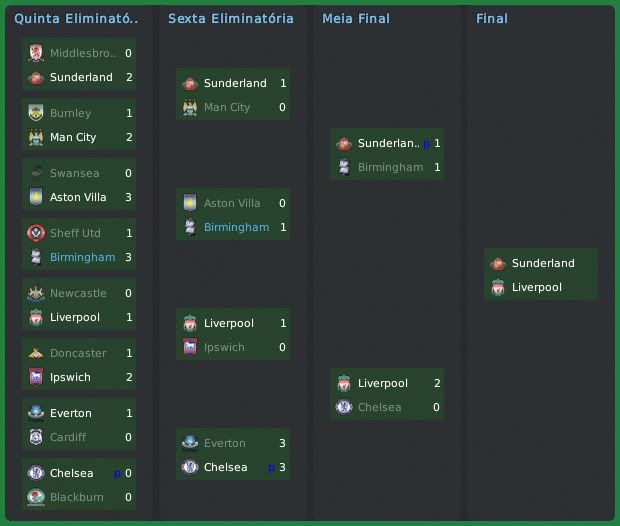The image size is (620, 526).
Task: Click Sunderland badge in the Final
Action: [498, 263]
